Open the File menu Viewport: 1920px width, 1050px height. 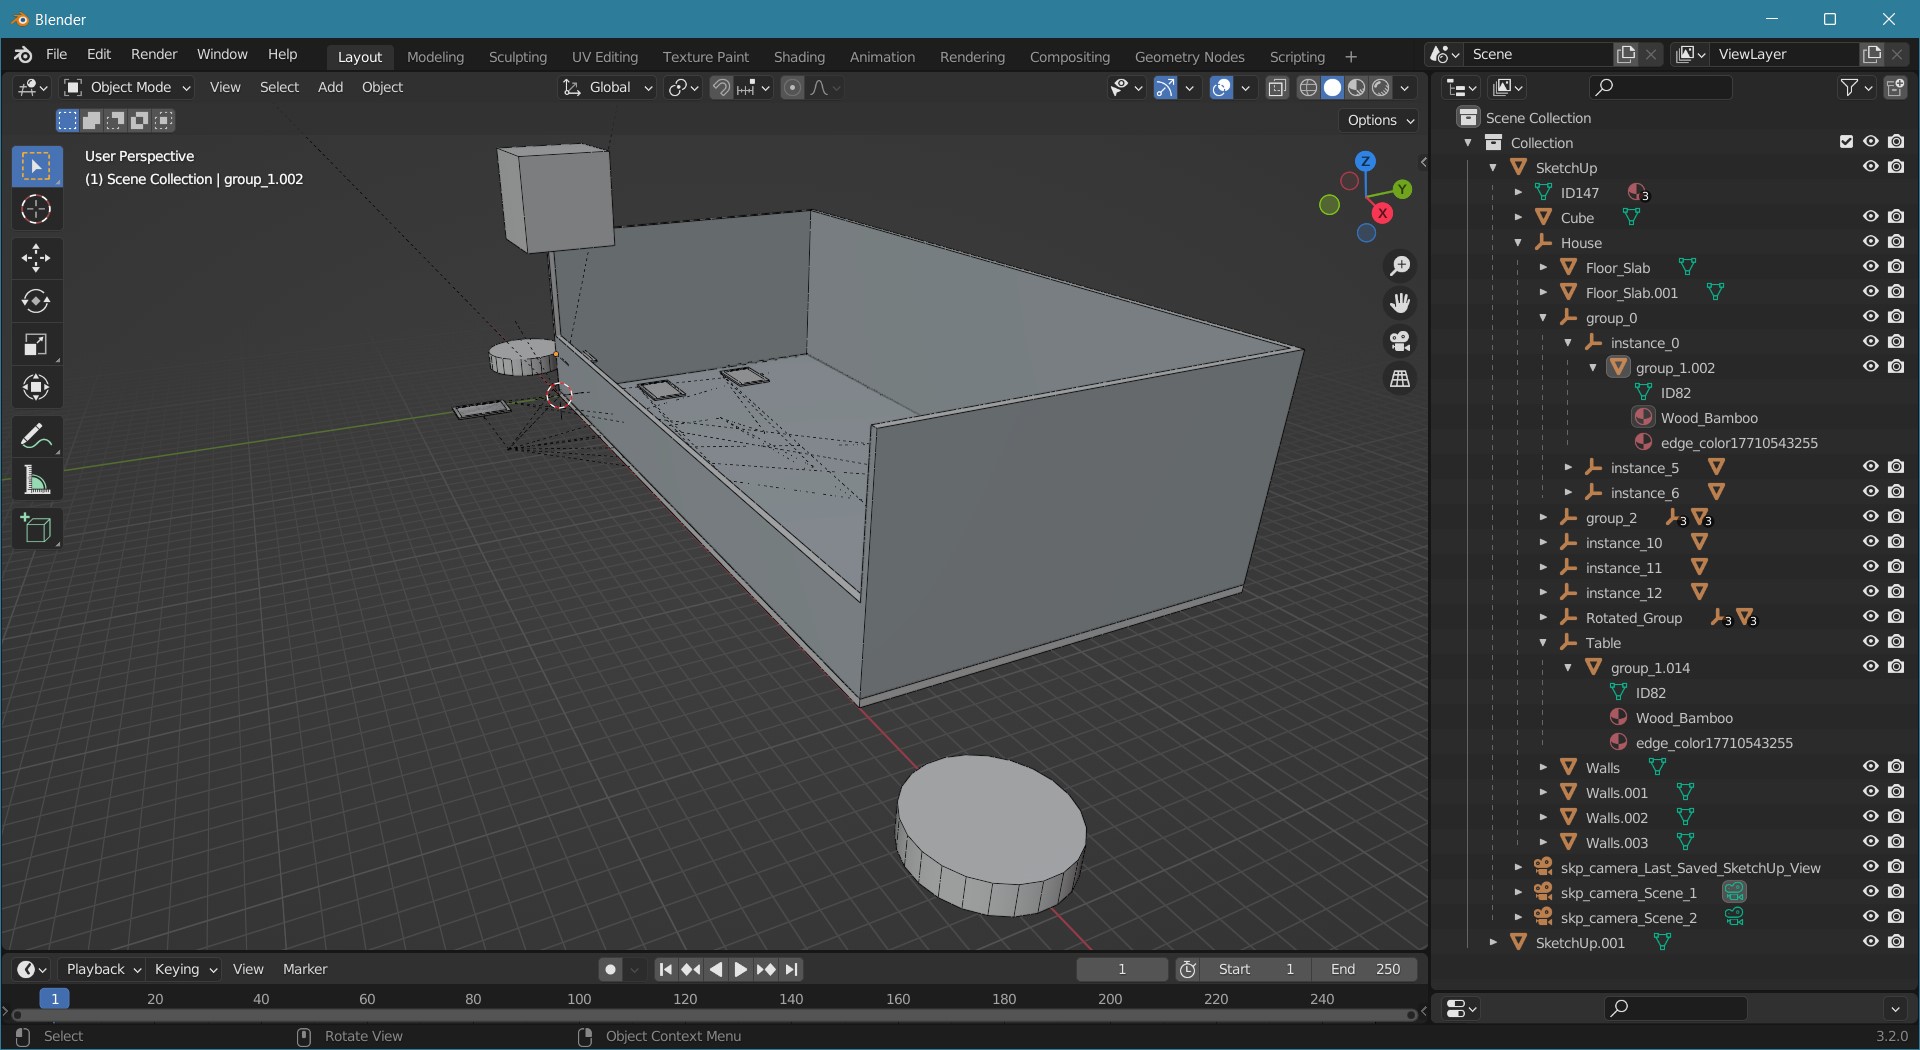pyautogui.click(x=56, y=54)
